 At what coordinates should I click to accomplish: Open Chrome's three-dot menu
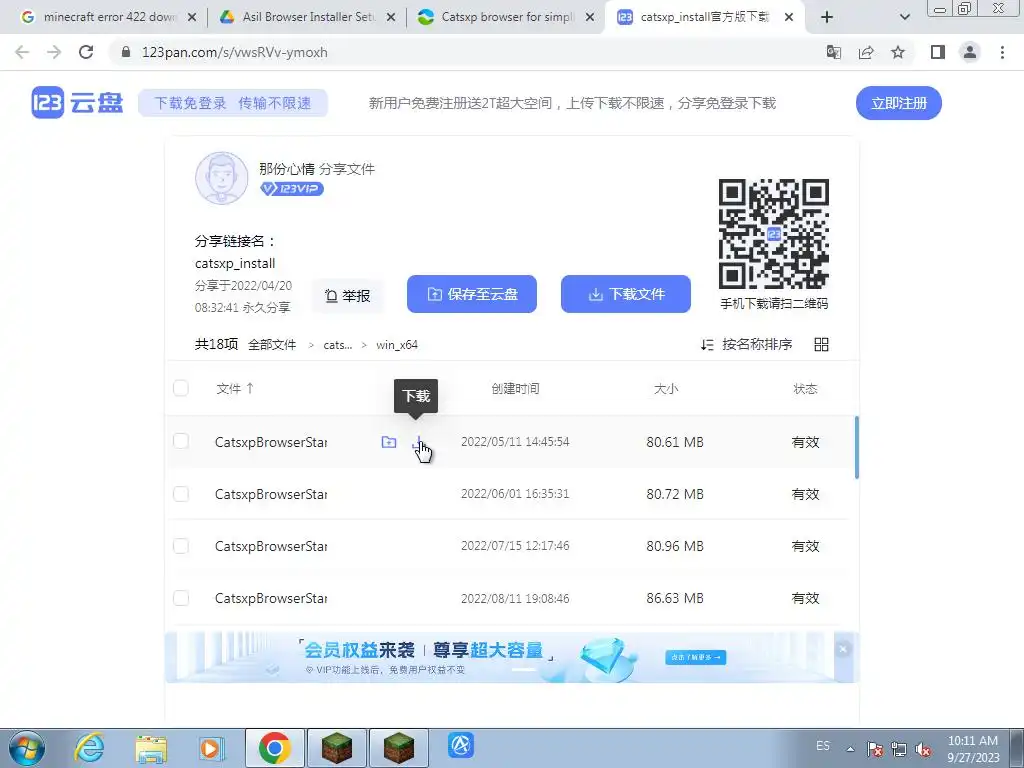(1002, 52)
